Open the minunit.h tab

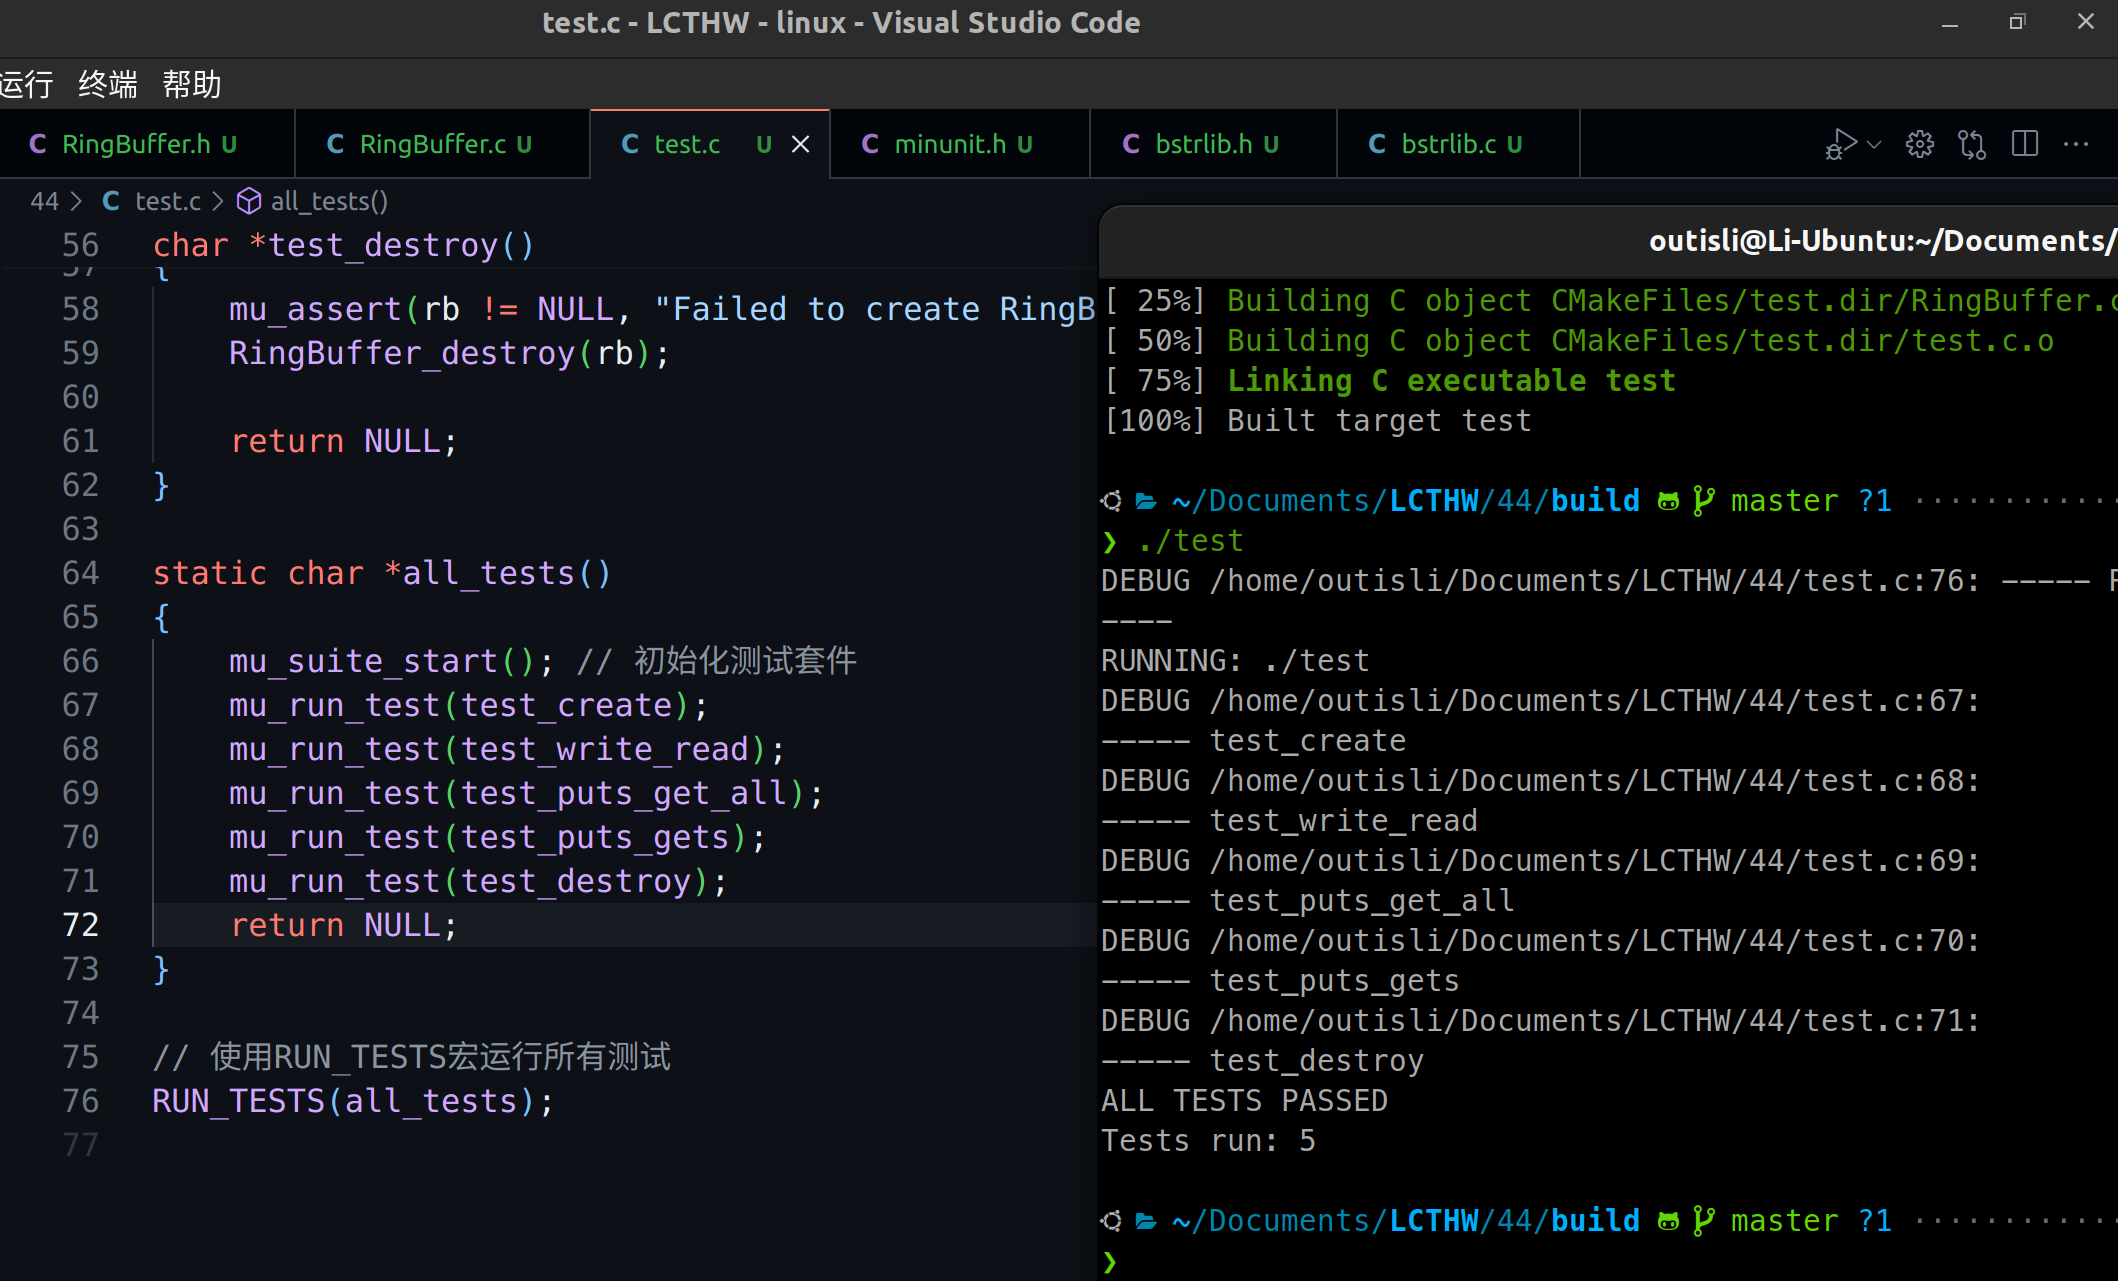(949, 144)
